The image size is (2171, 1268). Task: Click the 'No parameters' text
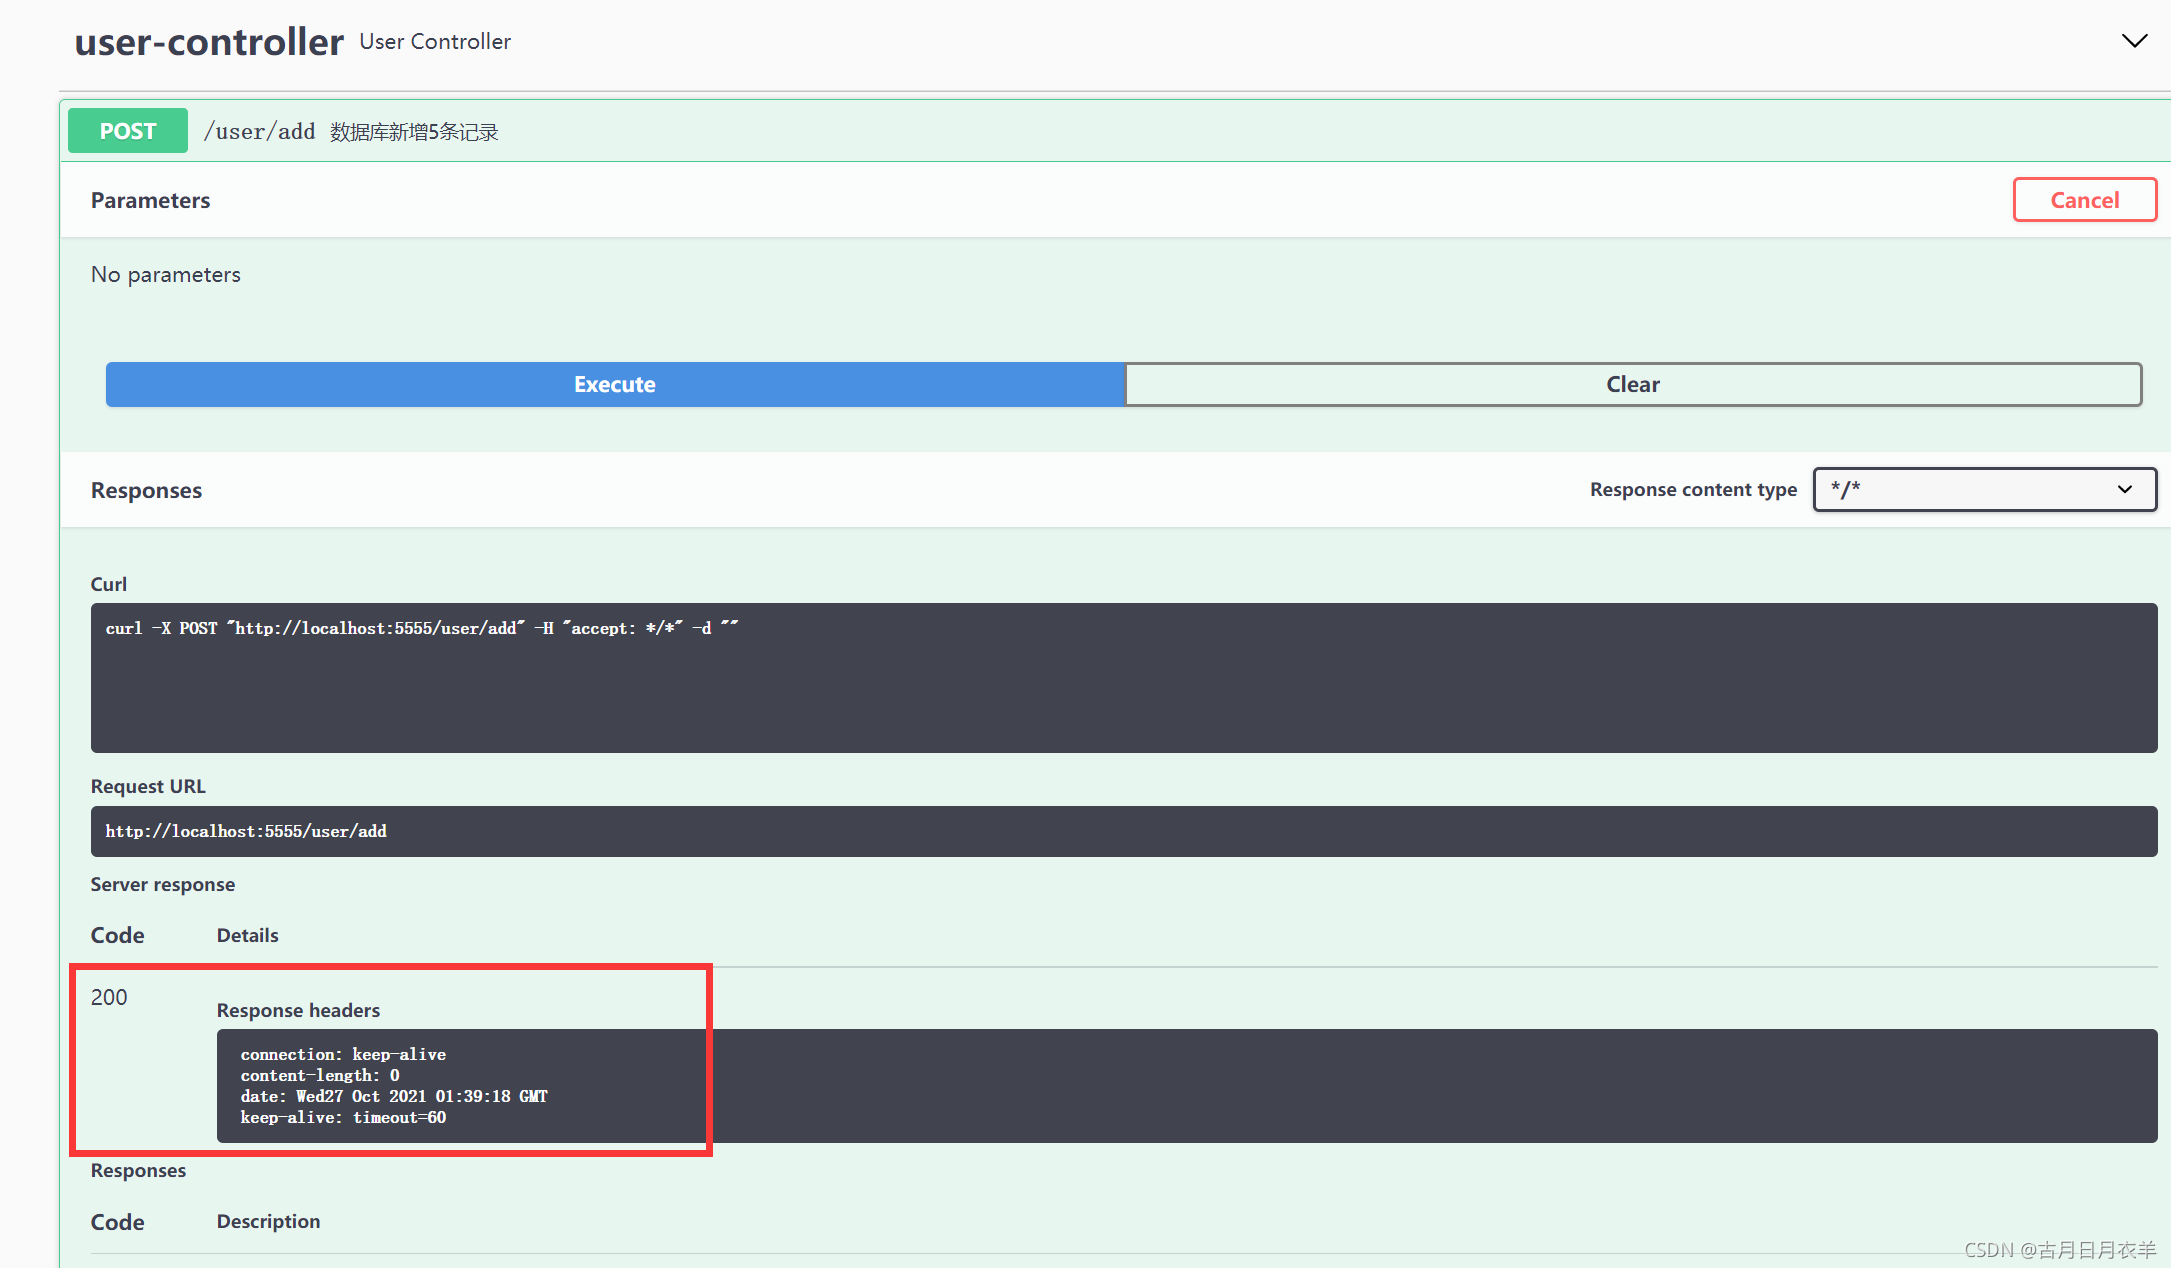pyautogui.click(x=166, y=274)
